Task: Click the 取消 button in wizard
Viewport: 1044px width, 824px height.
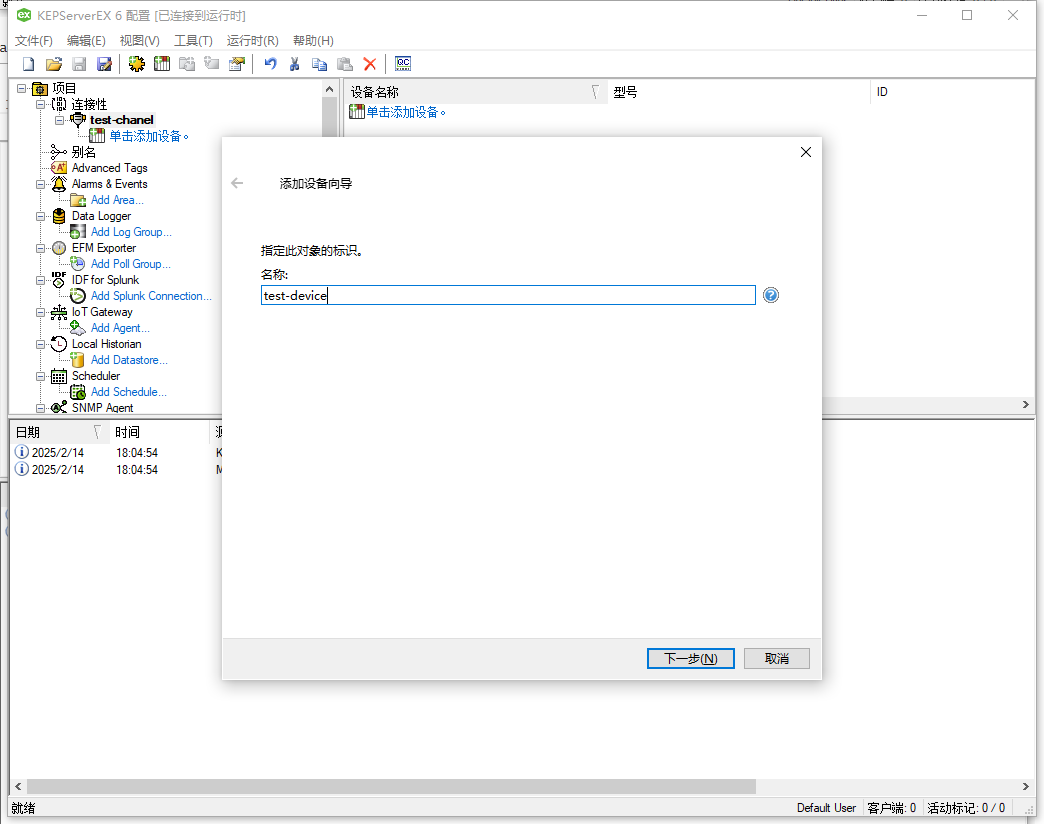Action: point(776,658)
